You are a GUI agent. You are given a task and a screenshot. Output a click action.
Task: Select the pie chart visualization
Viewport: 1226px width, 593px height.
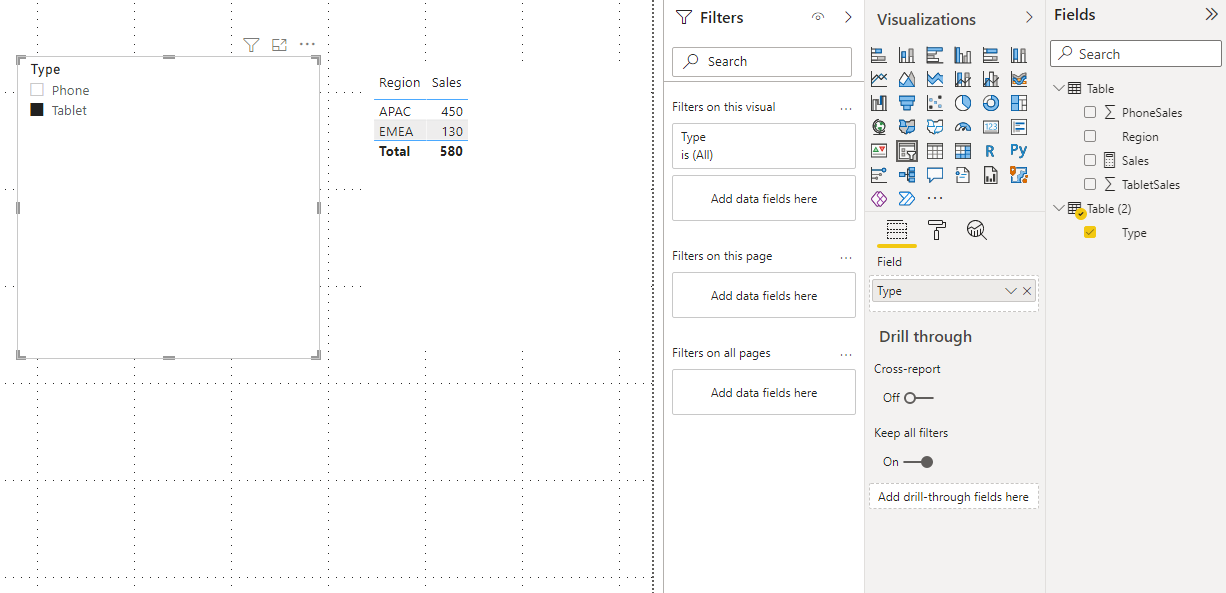(963, 103)
